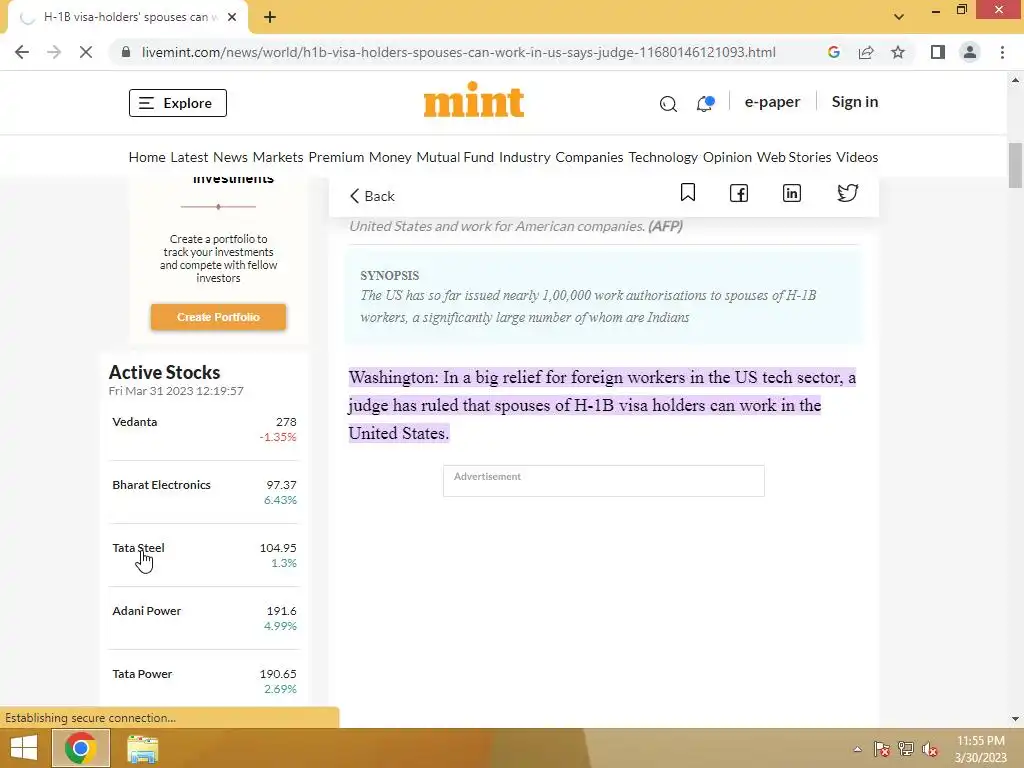
Task: Open the Latest nav item
Action: [x=189, y=157]
